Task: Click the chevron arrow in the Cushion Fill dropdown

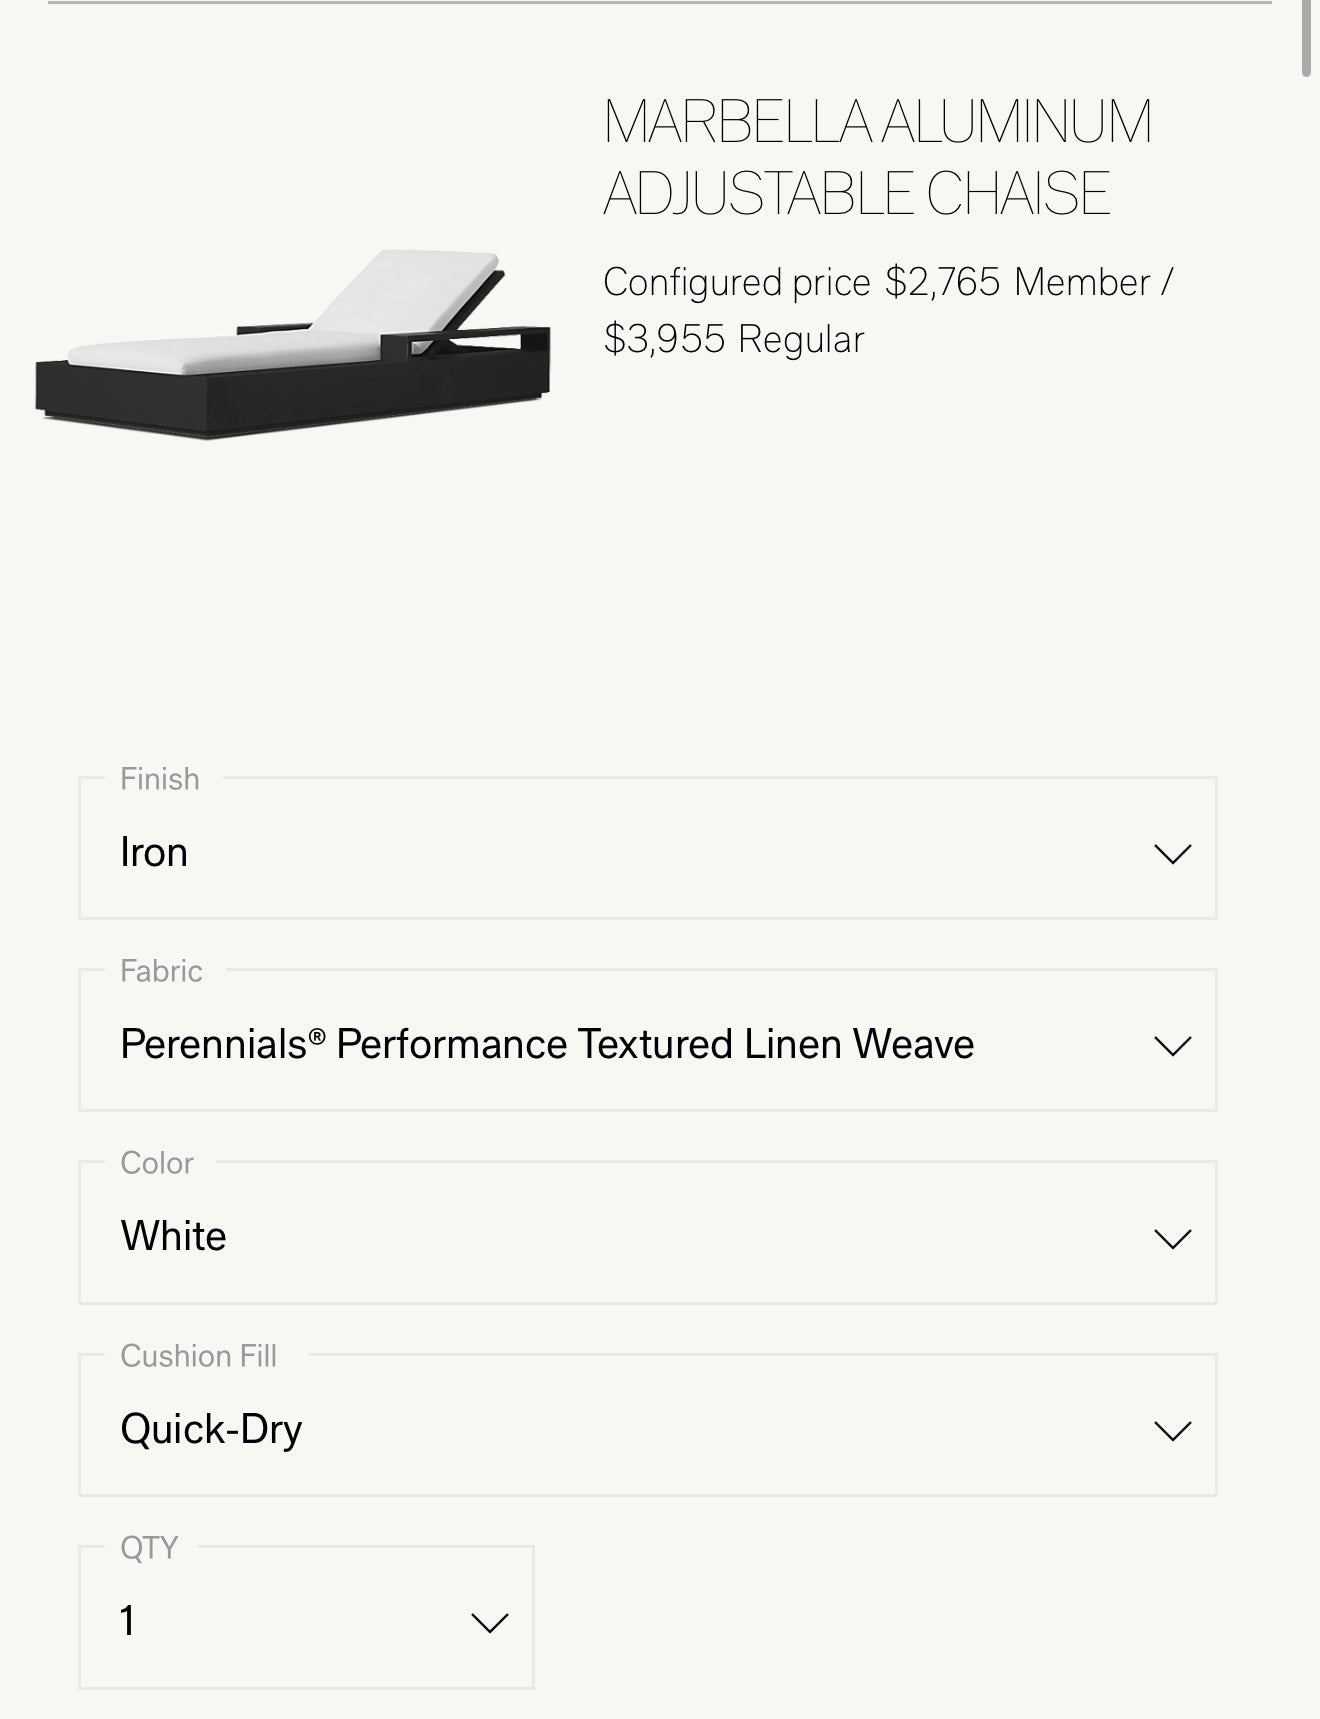Action: [1172, 1430]
